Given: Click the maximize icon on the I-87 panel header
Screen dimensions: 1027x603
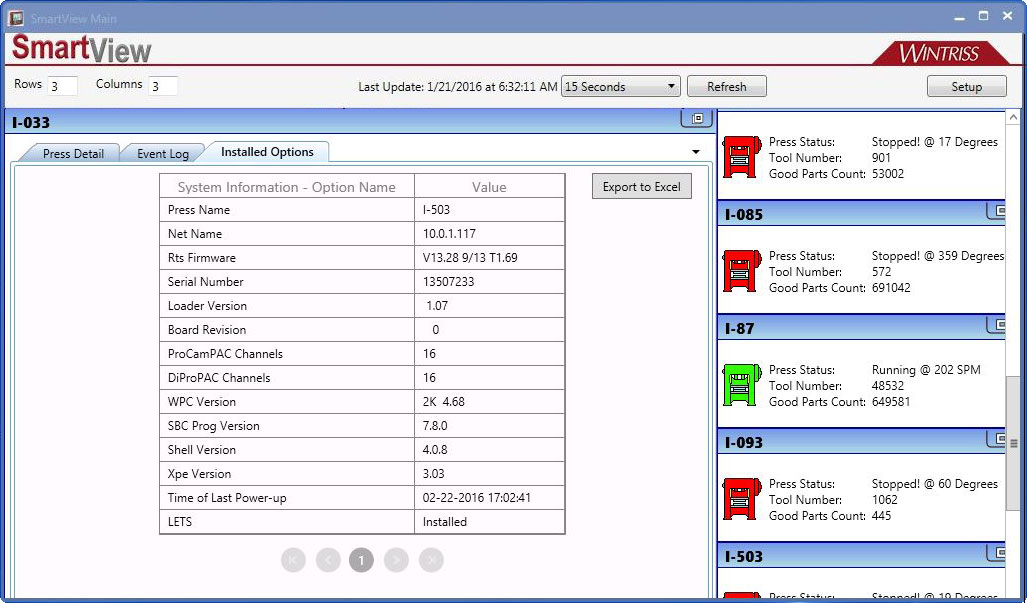Looking at the screenshot, I should tap(998, 325).
